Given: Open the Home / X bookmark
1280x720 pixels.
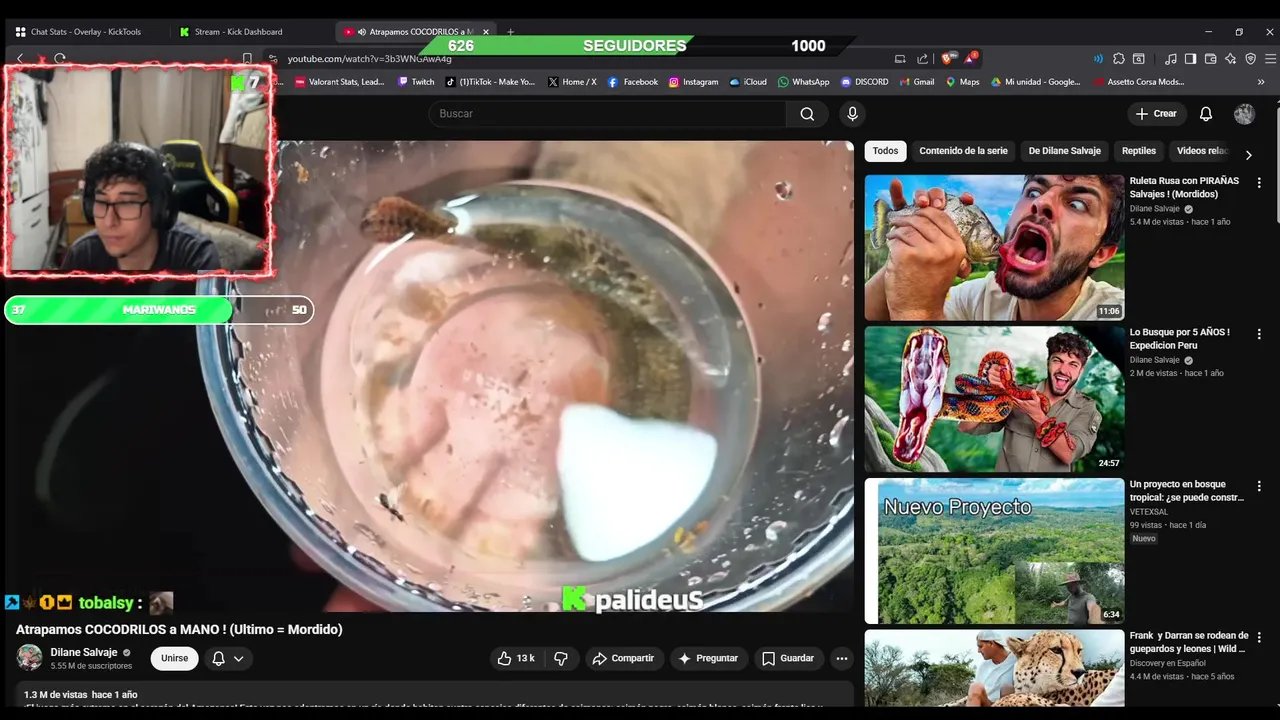Looking at the screenshot, I should 572,82.
